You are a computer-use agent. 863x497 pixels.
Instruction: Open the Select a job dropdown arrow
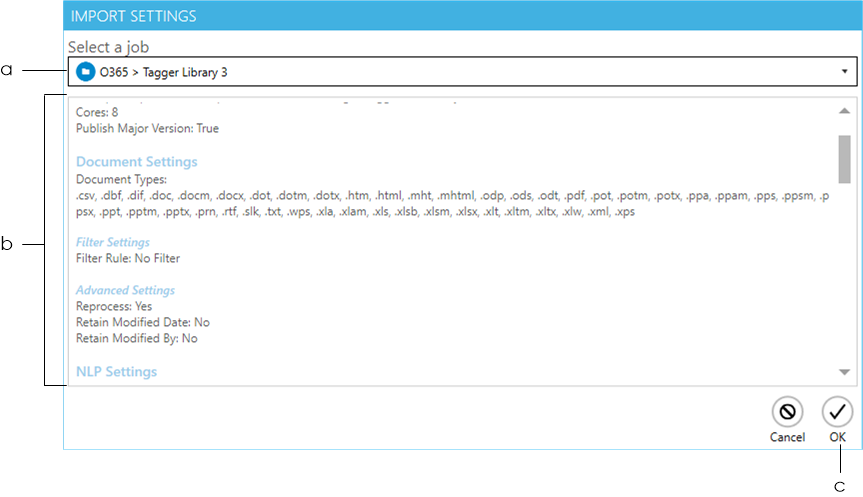844,72
